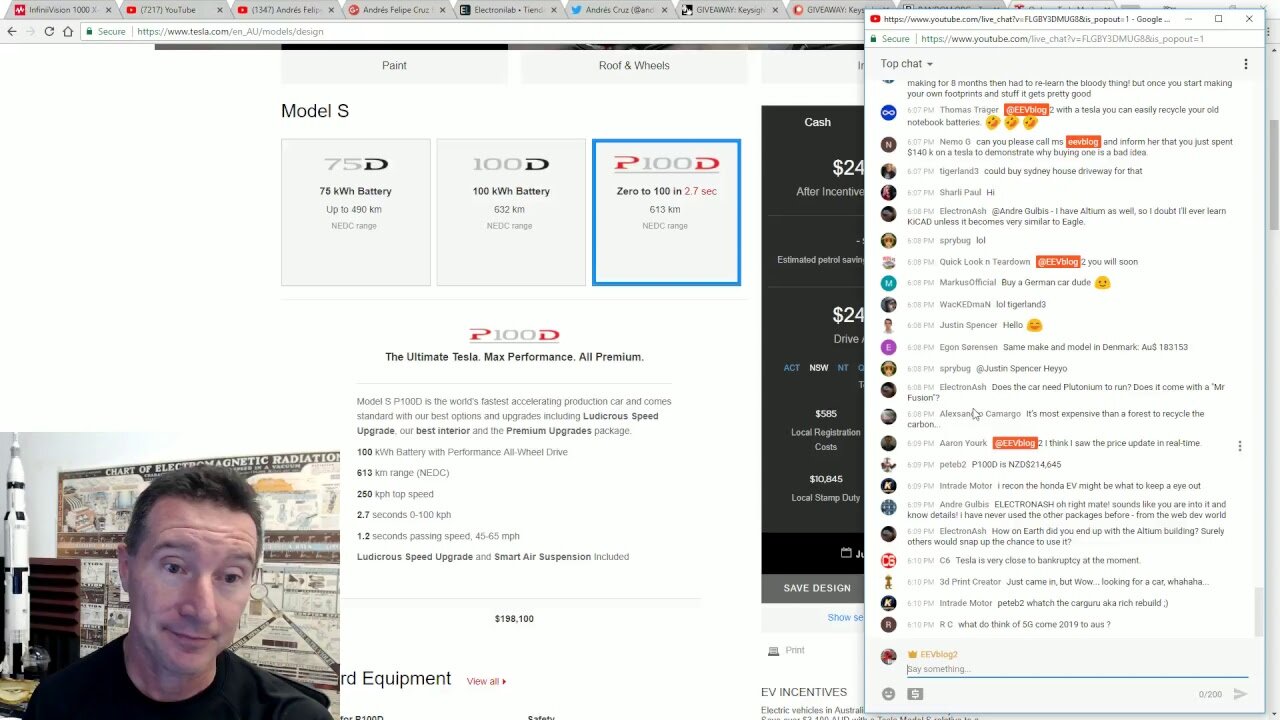Click Egon Sørensen's purple avatar

click(888, 347)
